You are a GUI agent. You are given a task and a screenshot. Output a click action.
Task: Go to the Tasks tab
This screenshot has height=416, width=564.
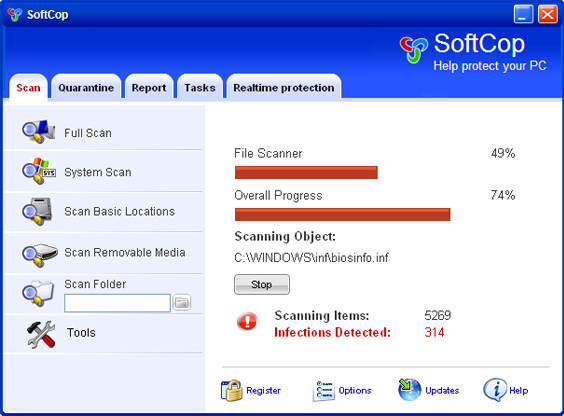[200, 87]
